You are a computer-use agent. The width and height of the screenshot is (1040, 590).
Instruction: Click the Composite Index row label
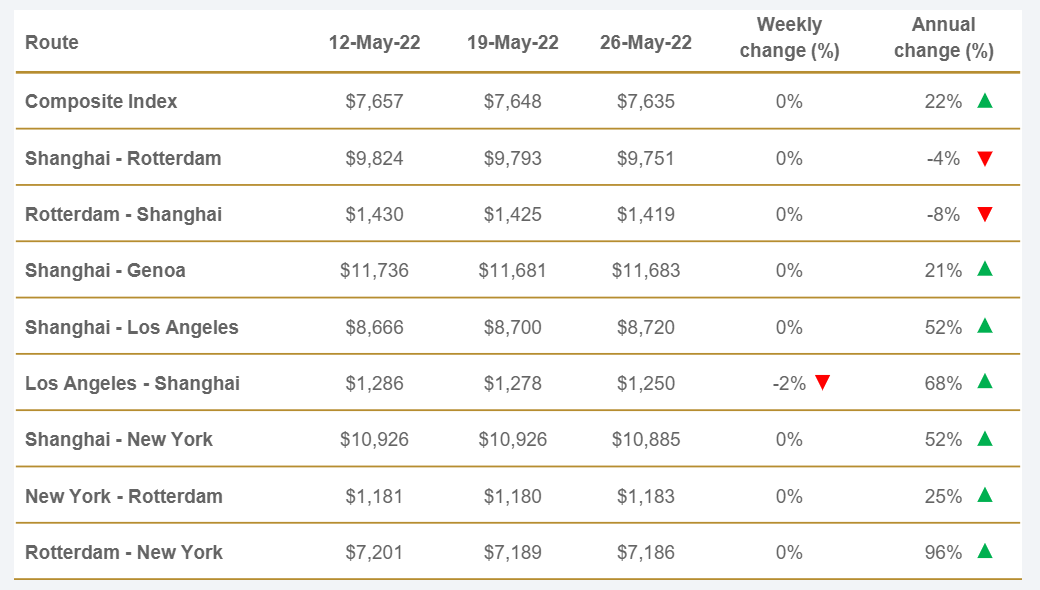101,101
